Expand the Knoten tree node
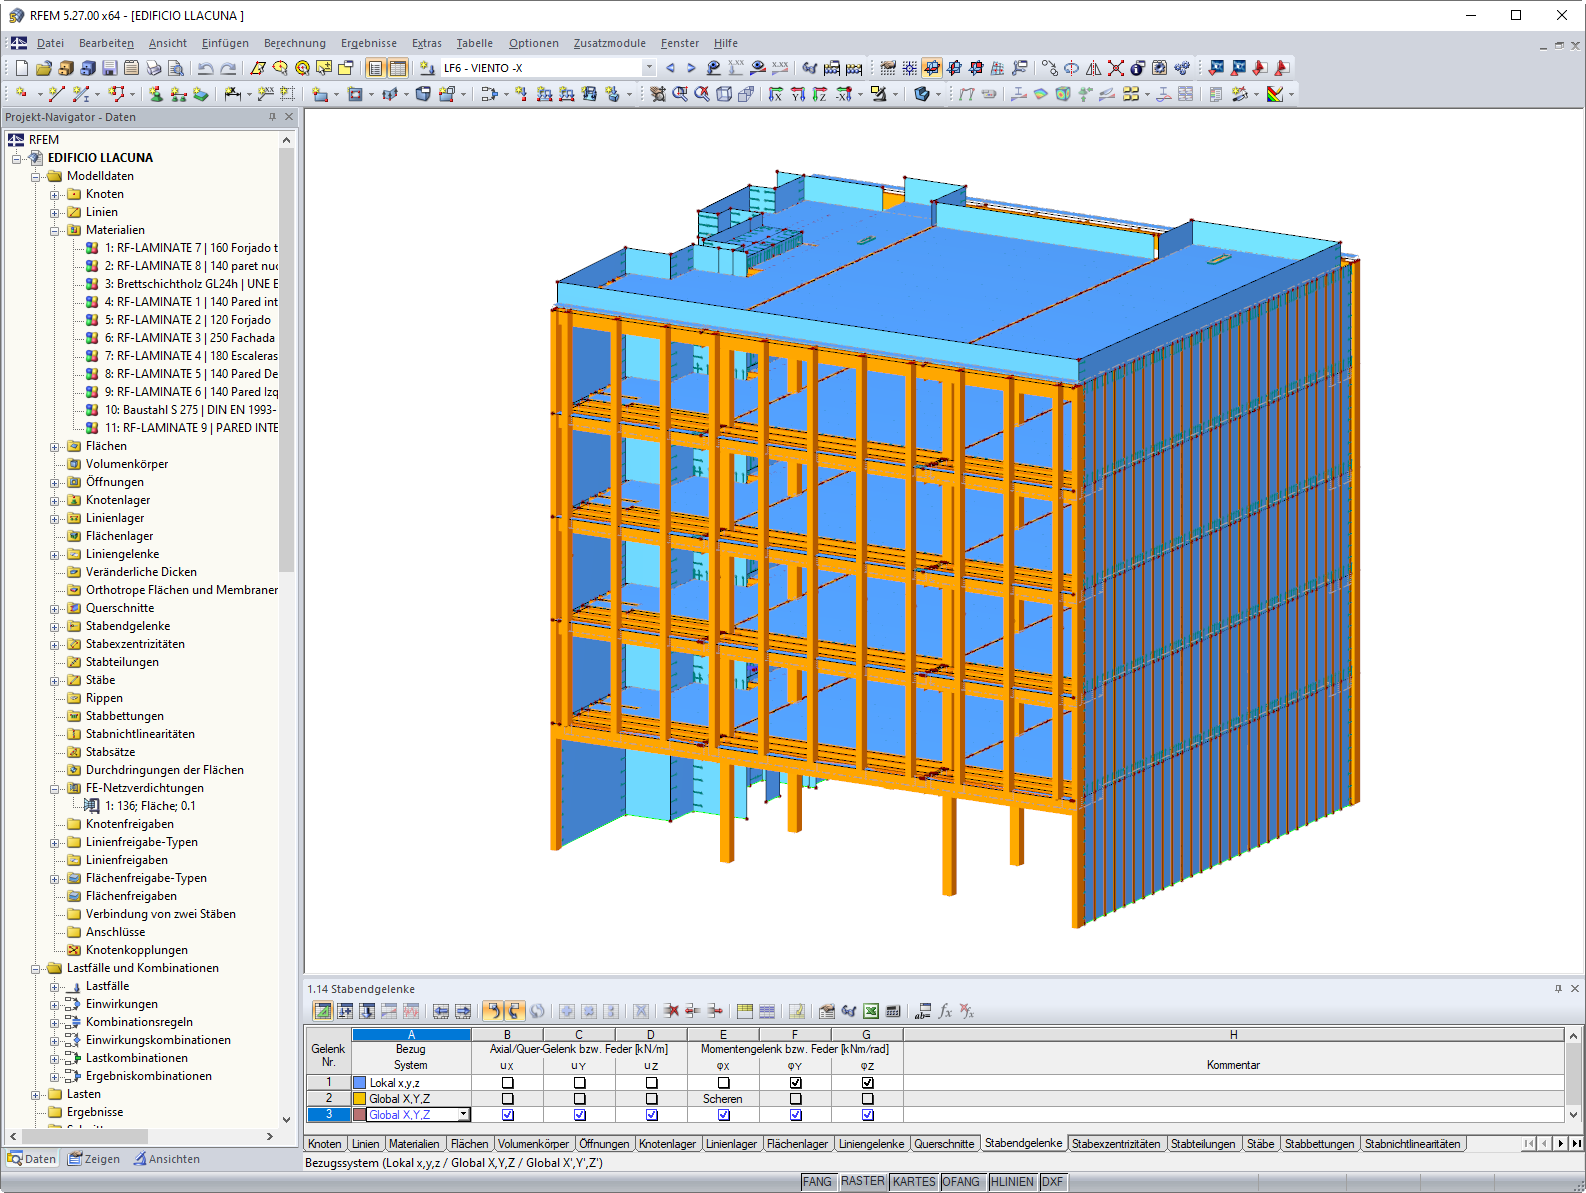Screen dimensions: 1586x1193 pos(55,195)
